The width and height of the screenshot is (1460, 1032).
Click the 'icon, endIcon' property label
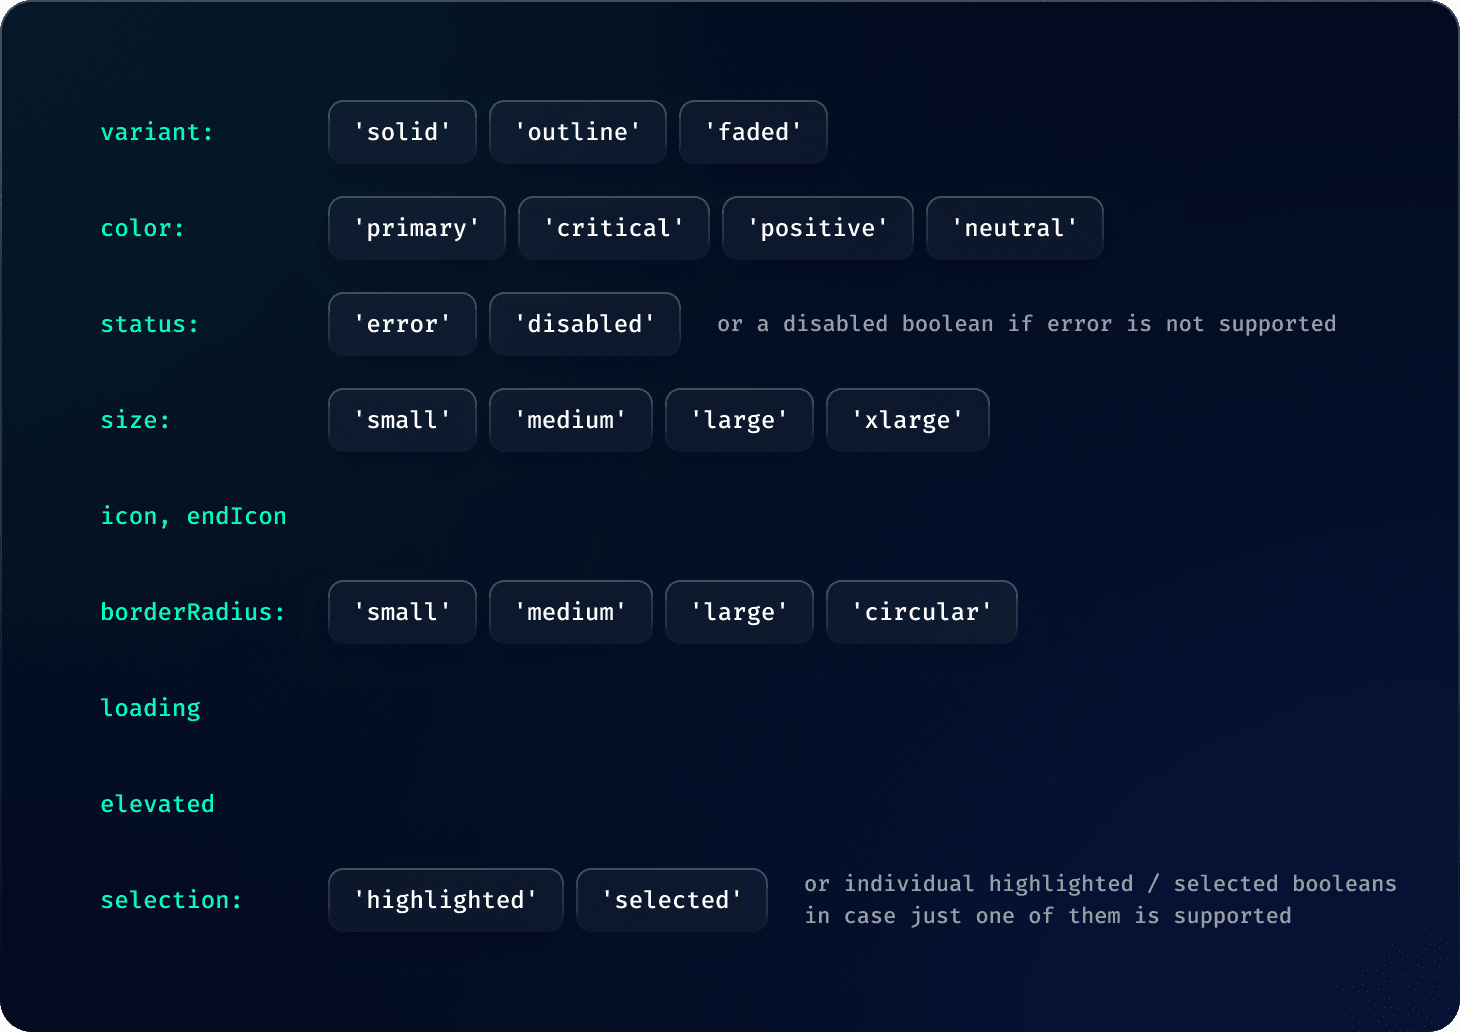(x=193, y=516)
